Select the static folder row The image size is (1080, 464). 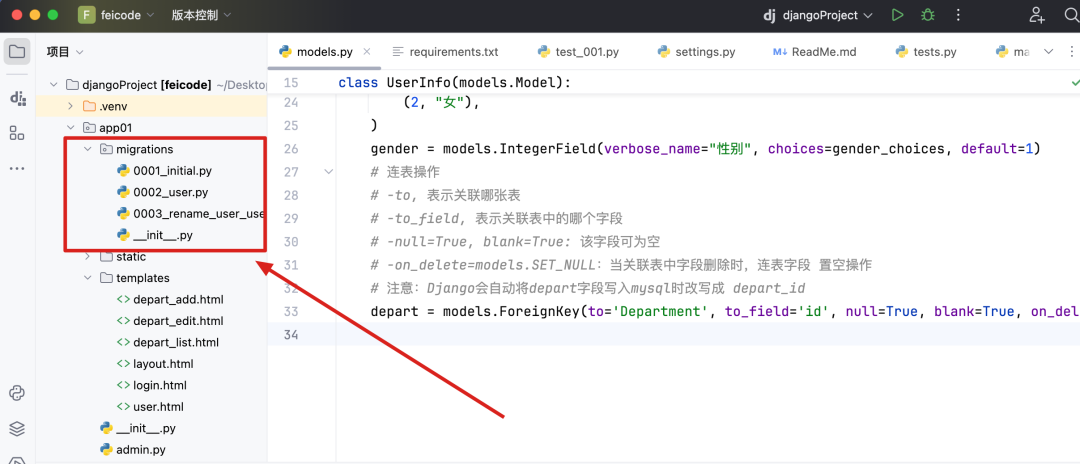[151, 256]
